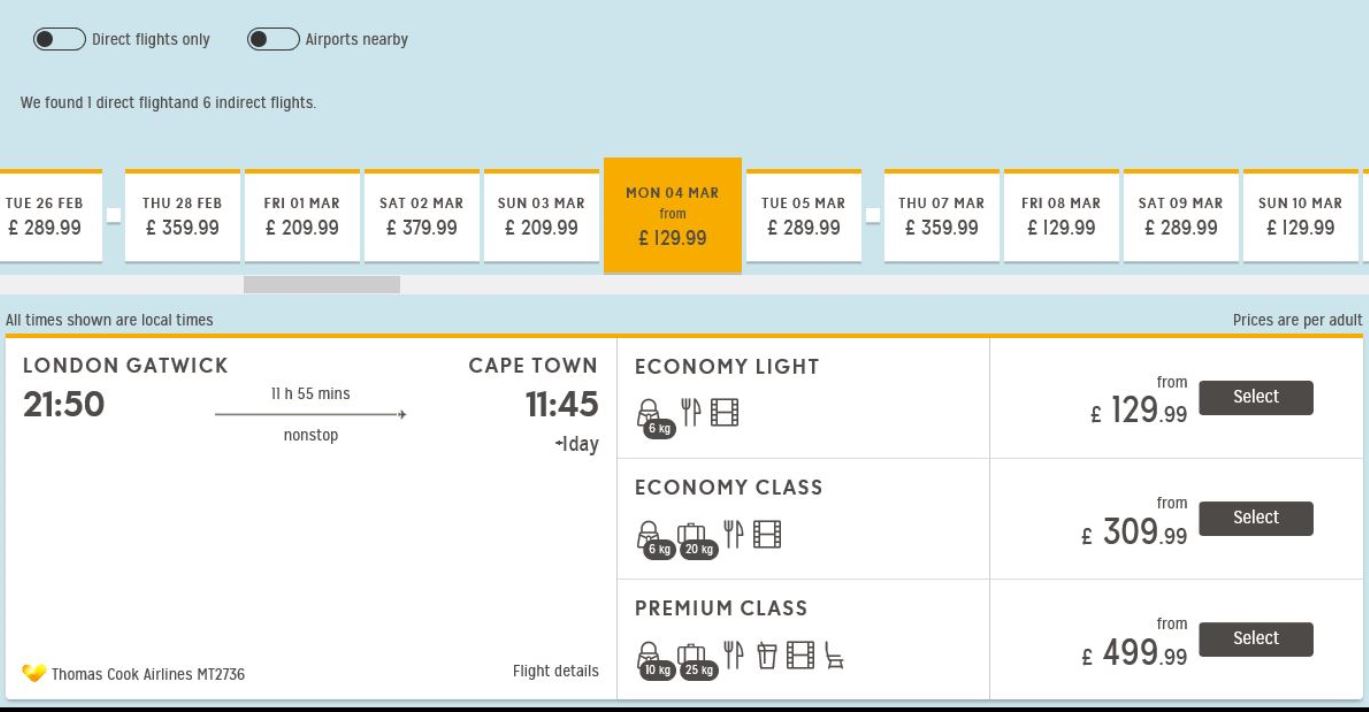Click the 25 kg baggage icon in Premium Class

pos(698,660)
